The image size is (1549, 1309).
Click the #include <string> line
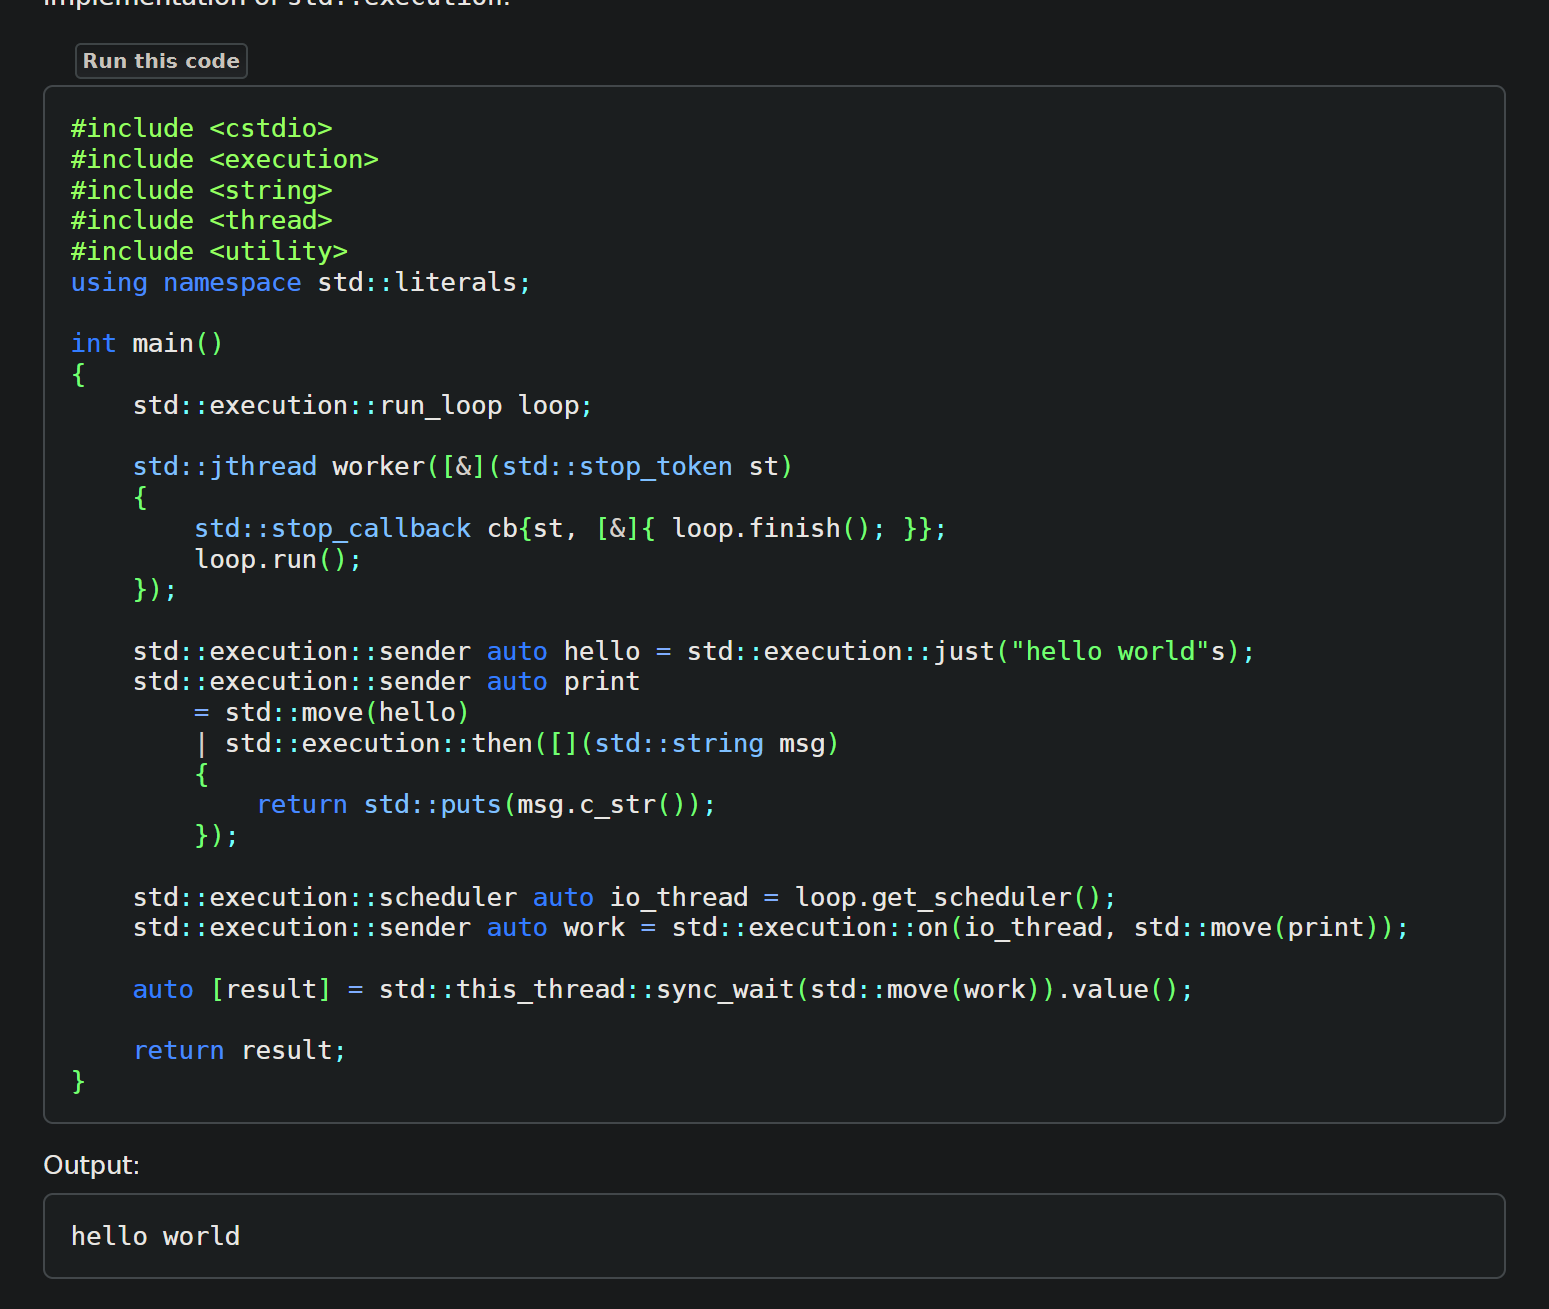(x=201, y=191)
